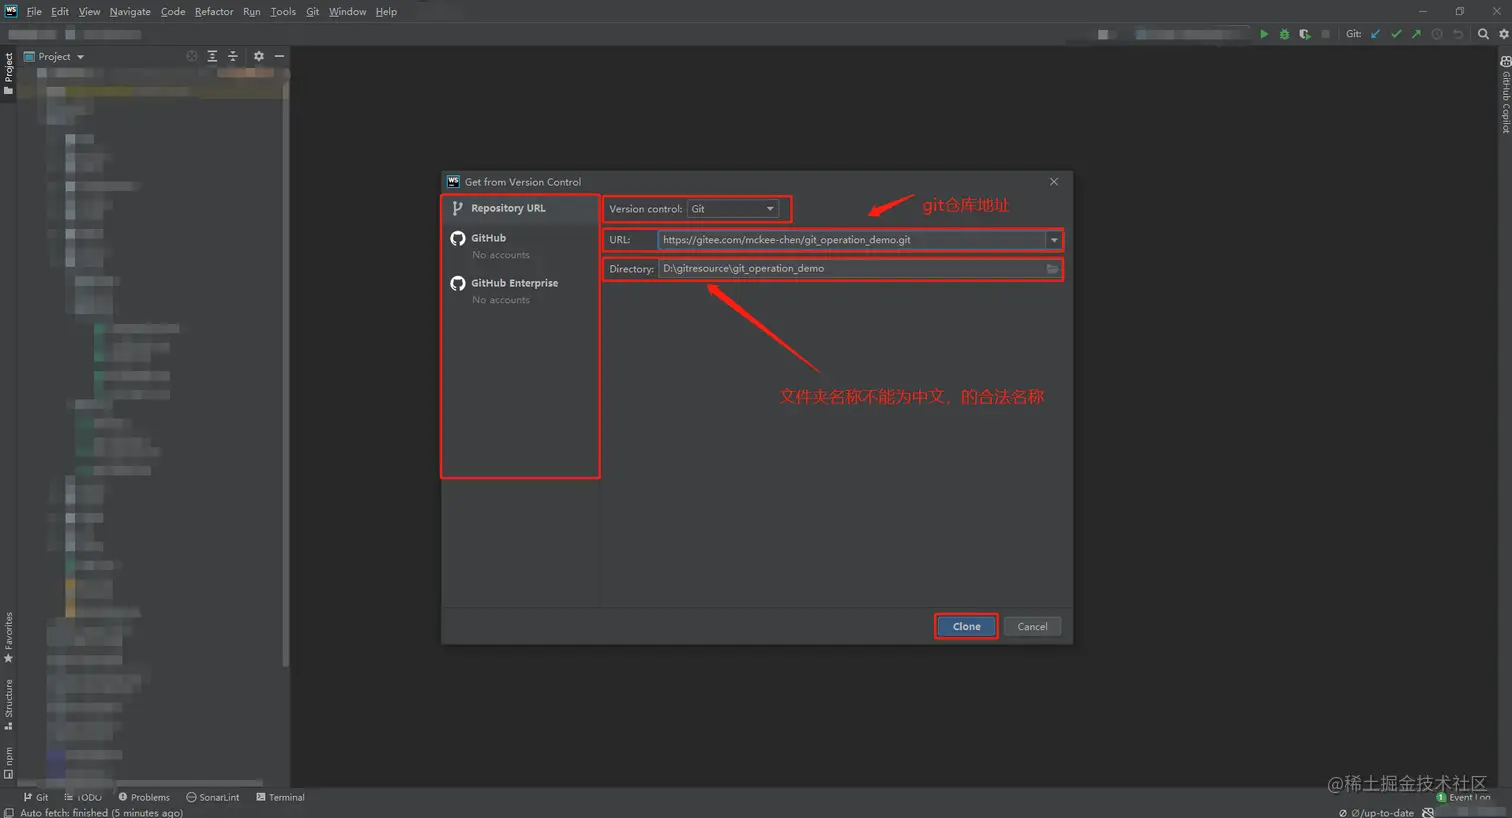1512x818 pixels.
Task: Cancel the Get from Version Control dialog
Action: (x=1032, y=626)
